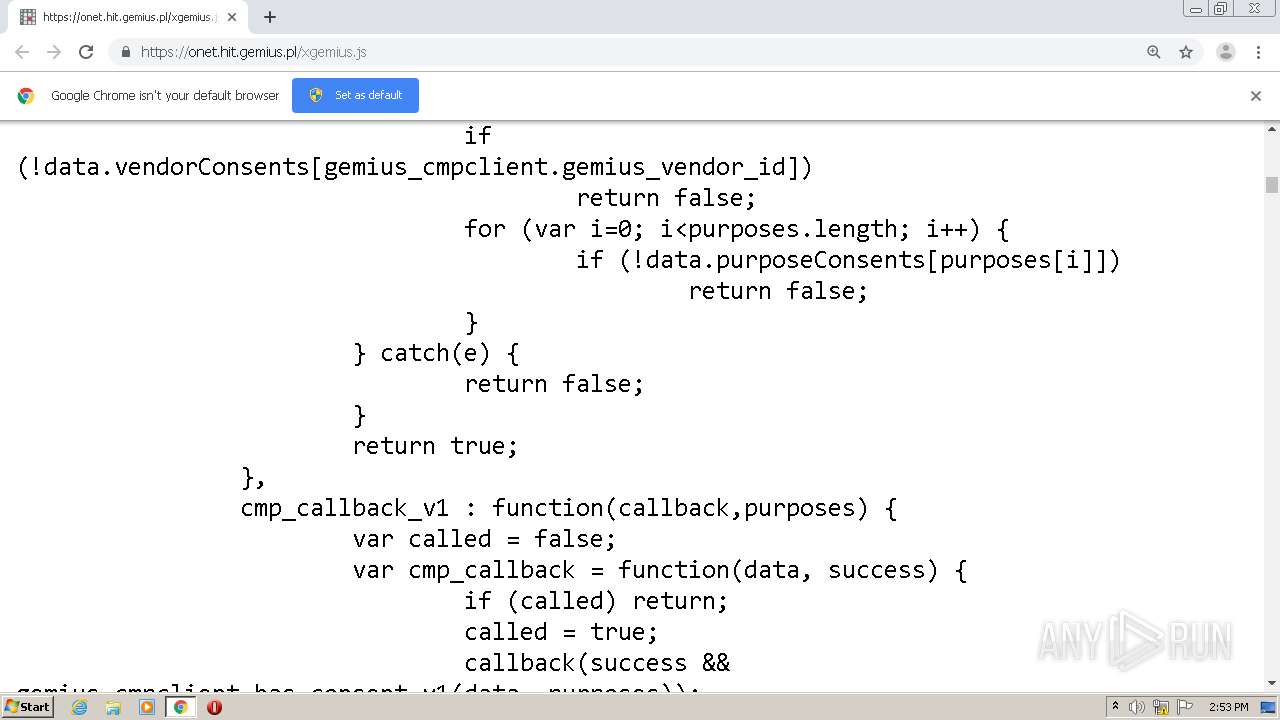Viewport: 1280px width, 720px height.
Task: Bookmark this page with the star icon
Action: coord(1186,52)
